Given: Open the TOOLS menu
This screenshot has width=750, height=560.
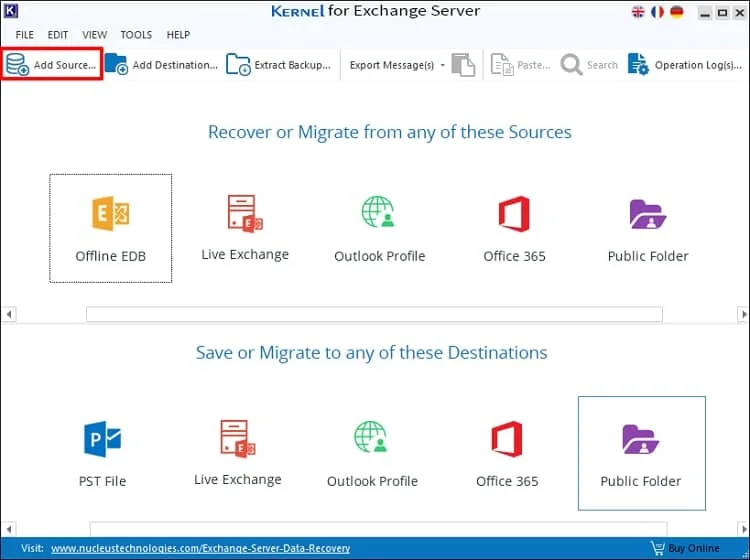Looking at the screenshot, I should click(x=136, y=35).
